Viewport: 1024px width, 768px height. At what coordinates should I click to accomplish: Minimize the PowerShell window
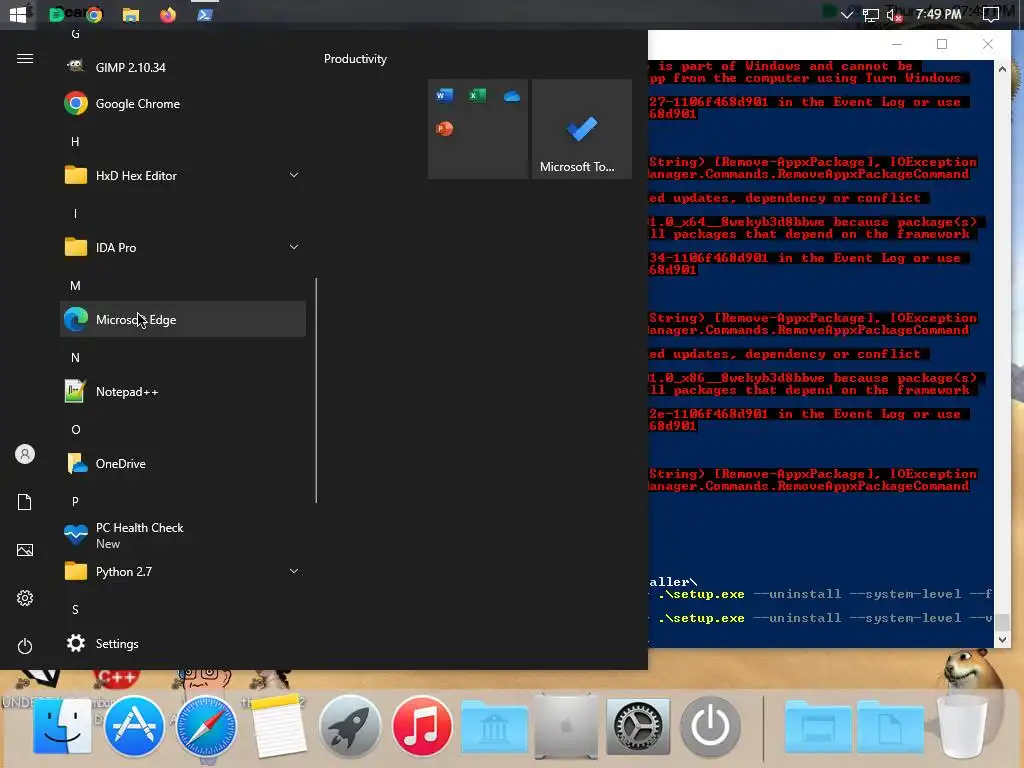click(x=897, y=44)
